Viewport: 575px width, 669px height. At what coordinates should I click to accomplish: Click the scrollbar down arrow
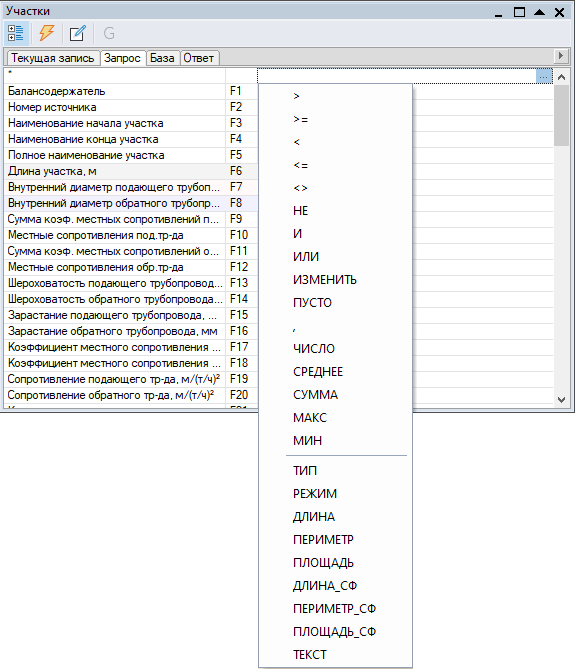tap(561, 400)
